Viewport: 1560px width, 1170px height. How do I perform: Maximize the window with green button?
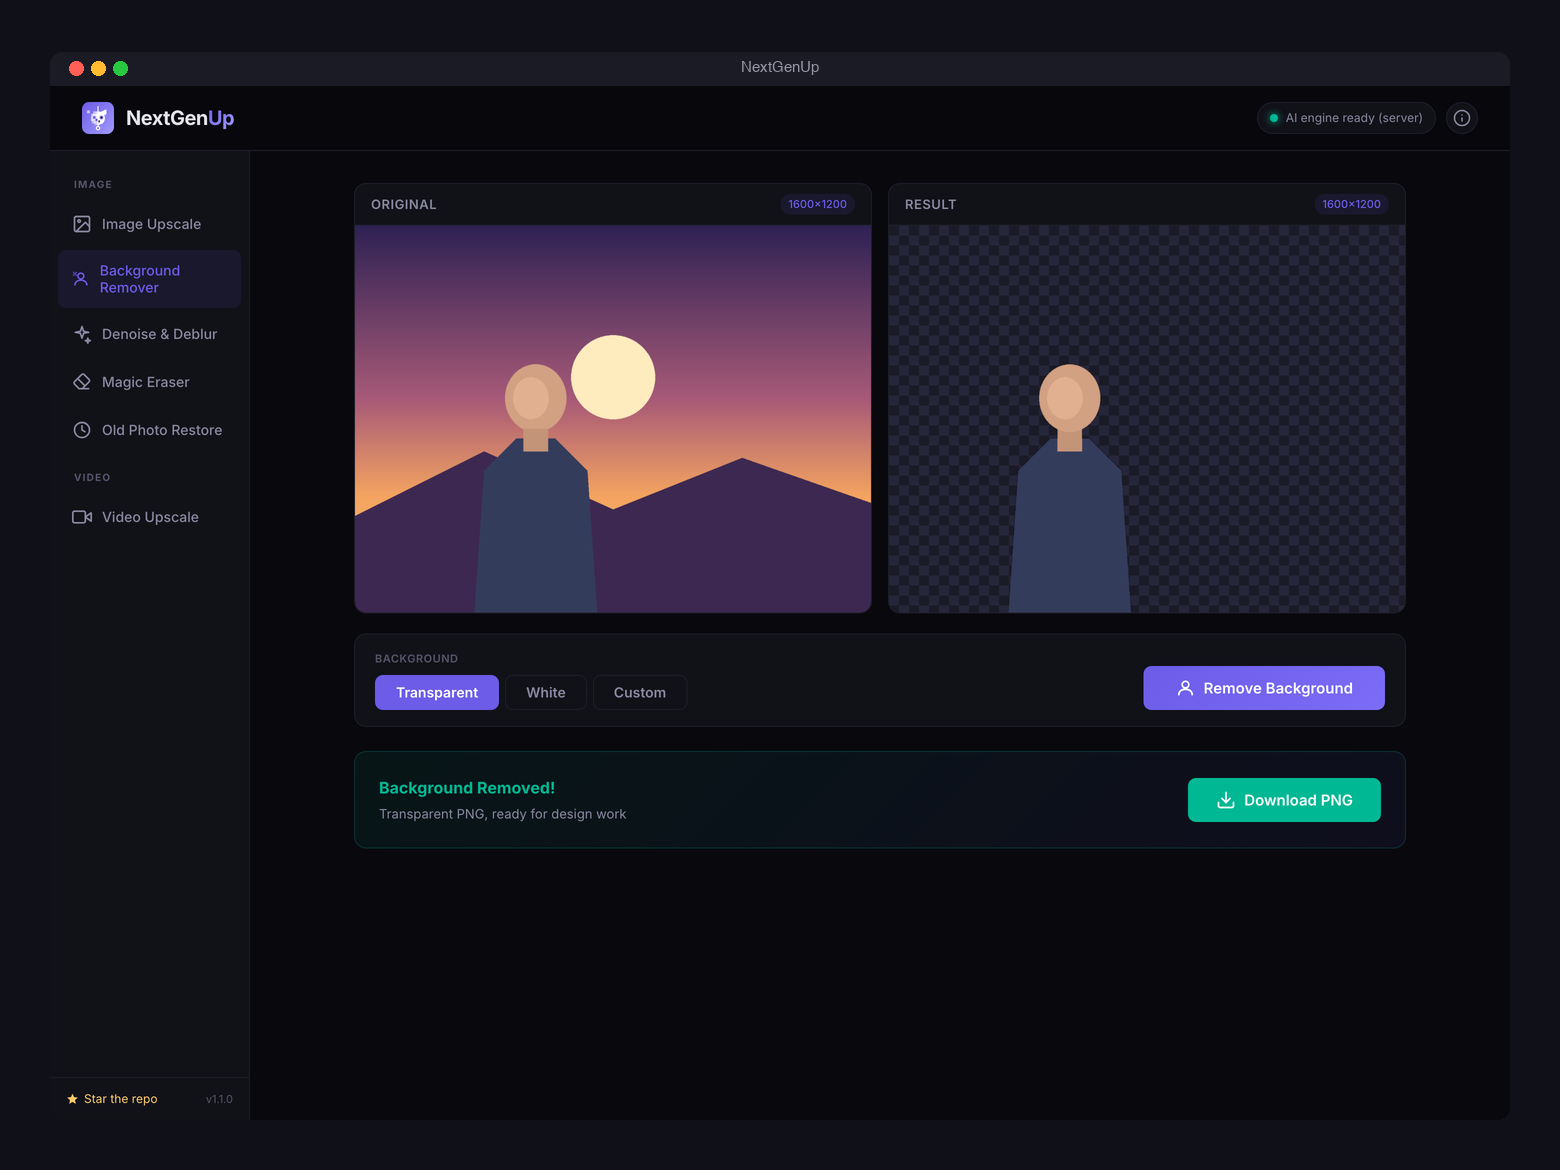tap(121, 68)
